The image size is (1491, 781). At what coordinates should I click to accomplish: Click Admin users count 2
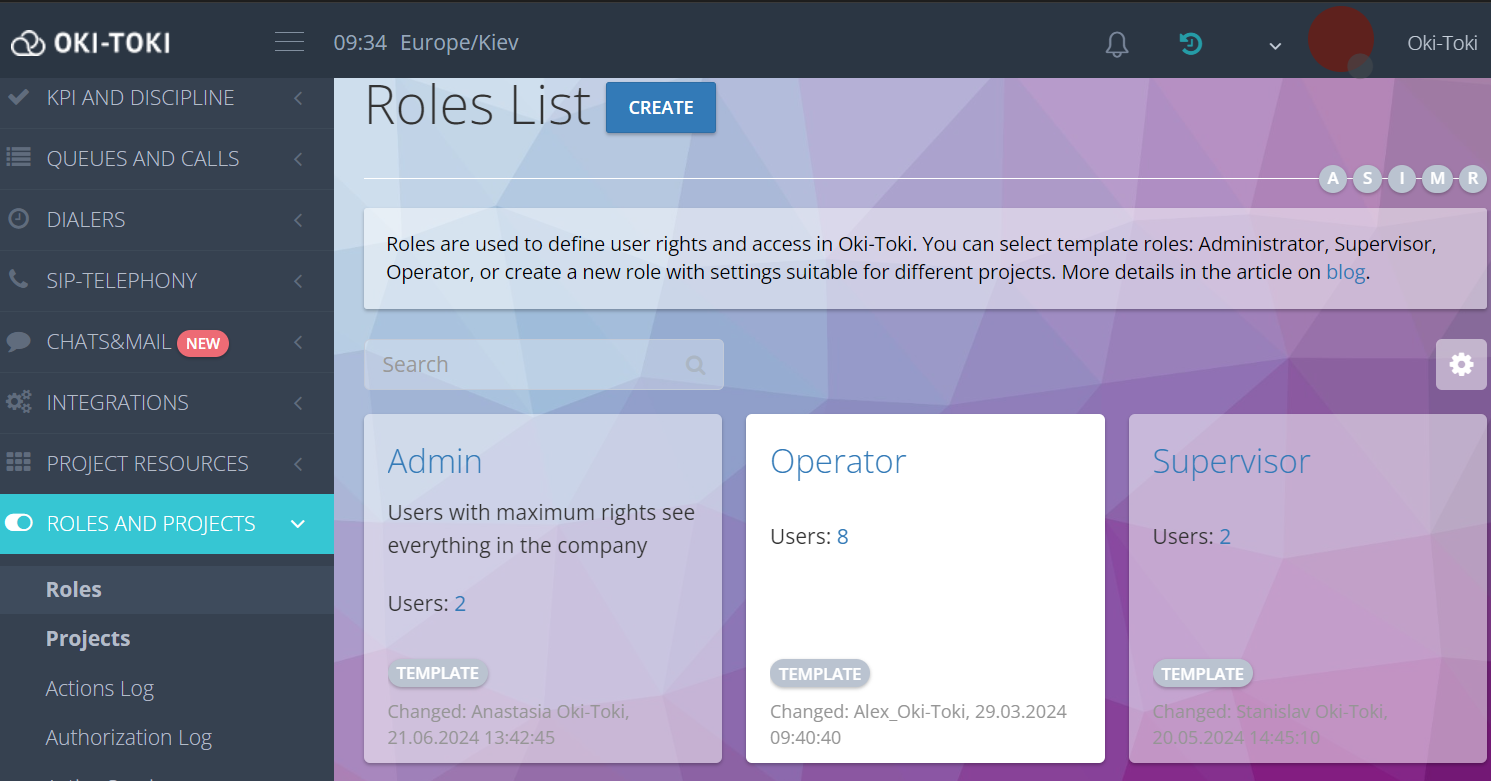460,603
